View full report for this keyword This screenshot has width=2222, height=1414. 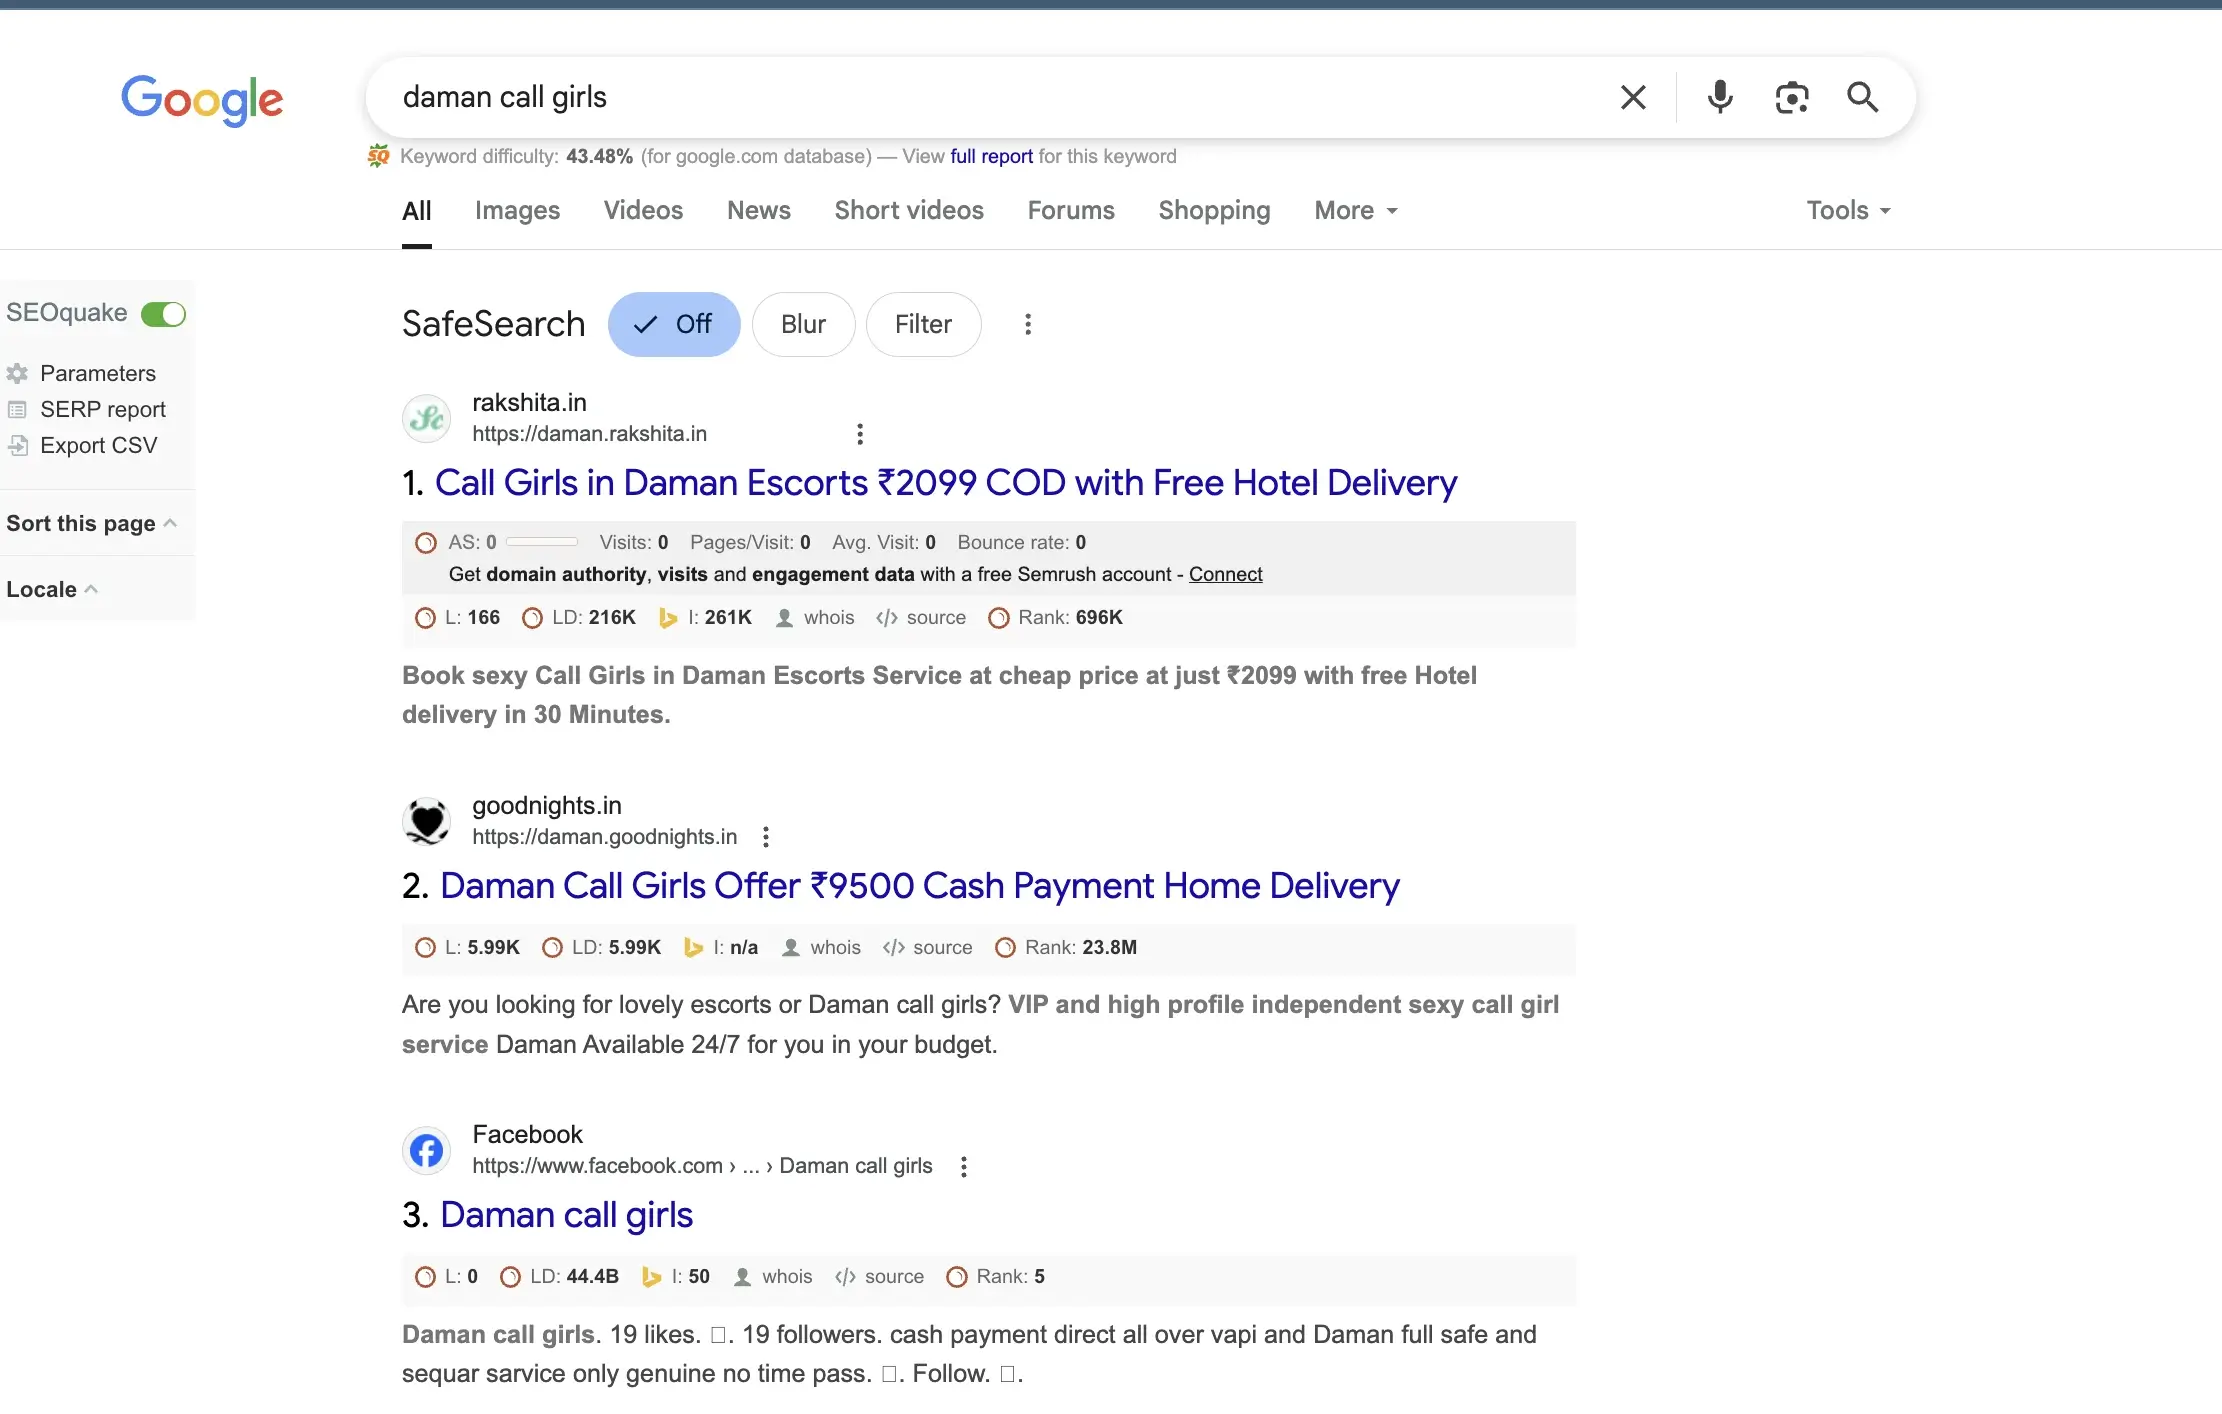(x=990, y=156)
